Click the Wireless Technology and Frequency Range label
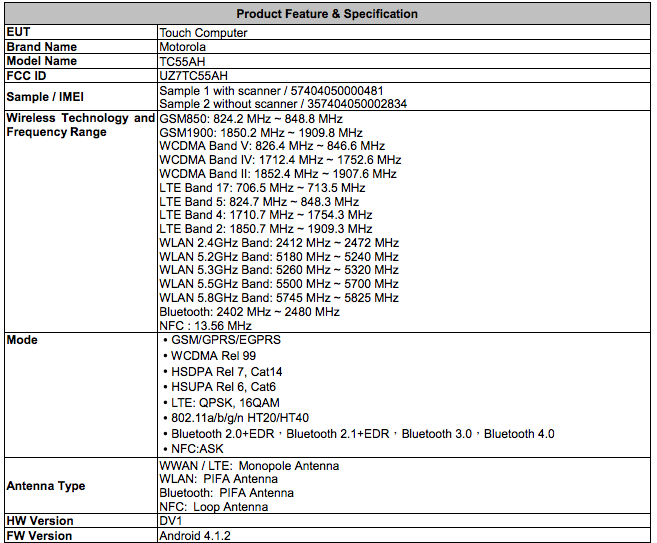The height and width of the screenshot is (543, 657). [x=80, y=125]
